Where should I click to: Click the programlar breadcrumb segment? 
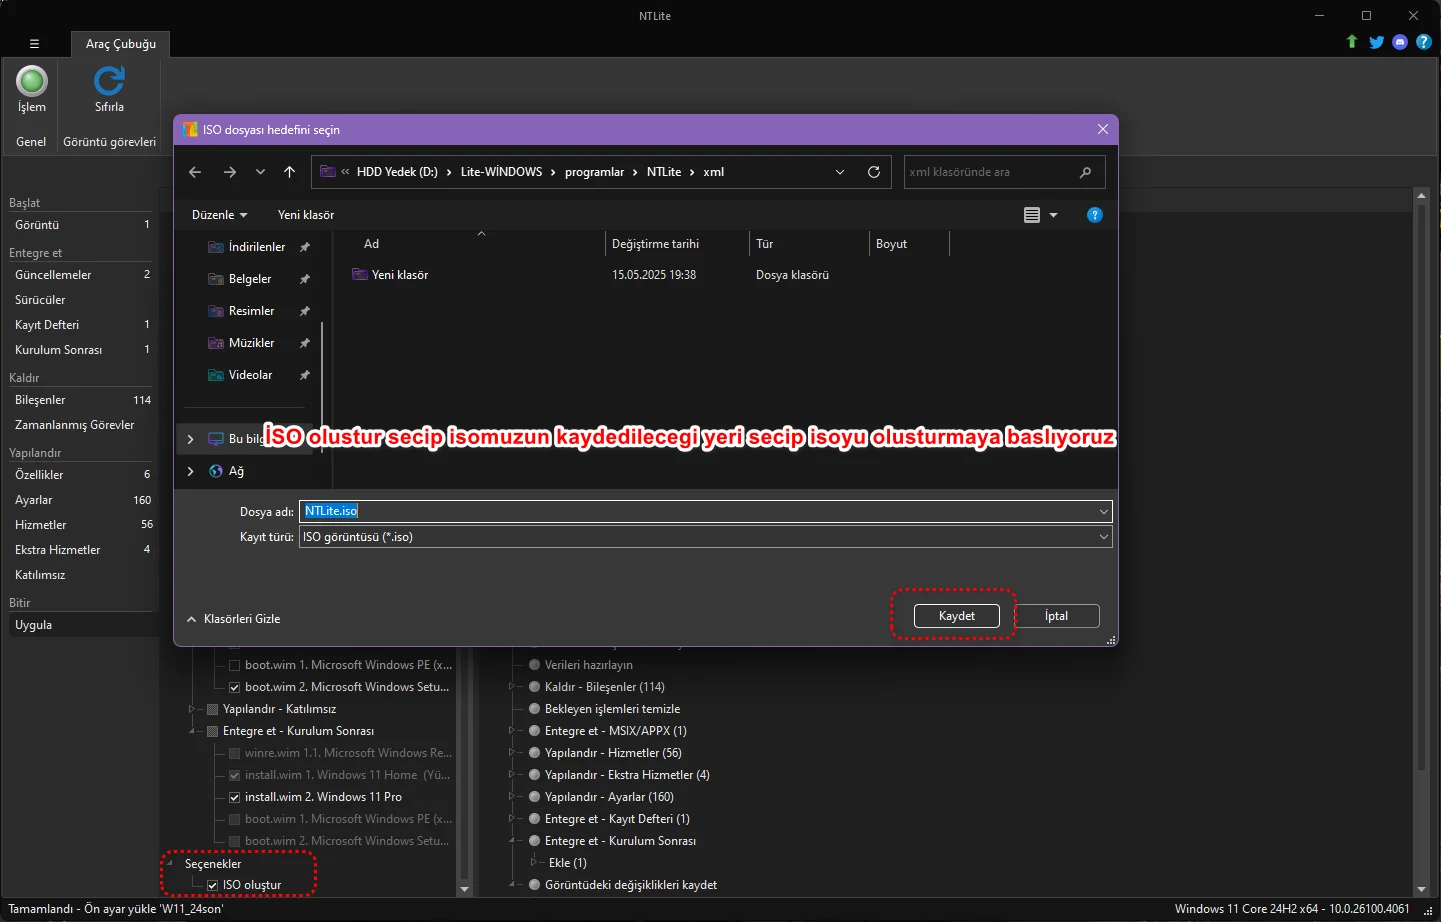[594, 172]
